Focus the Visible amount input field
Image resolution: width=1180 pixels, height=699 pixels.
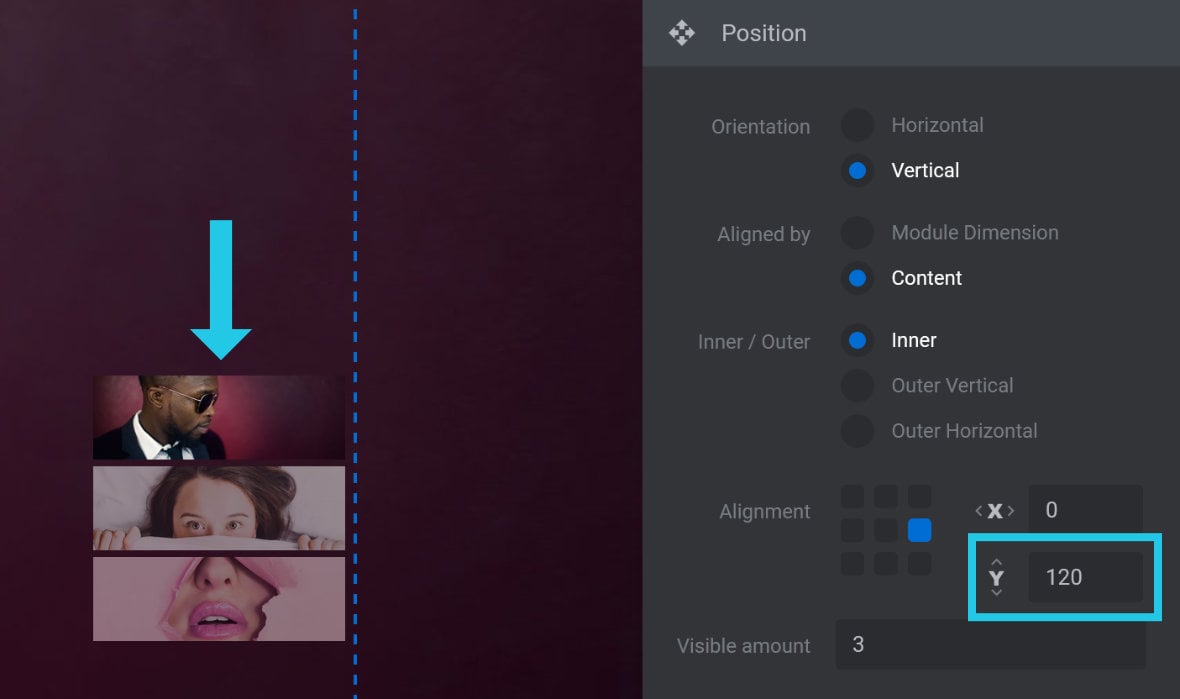click(990, 645)
